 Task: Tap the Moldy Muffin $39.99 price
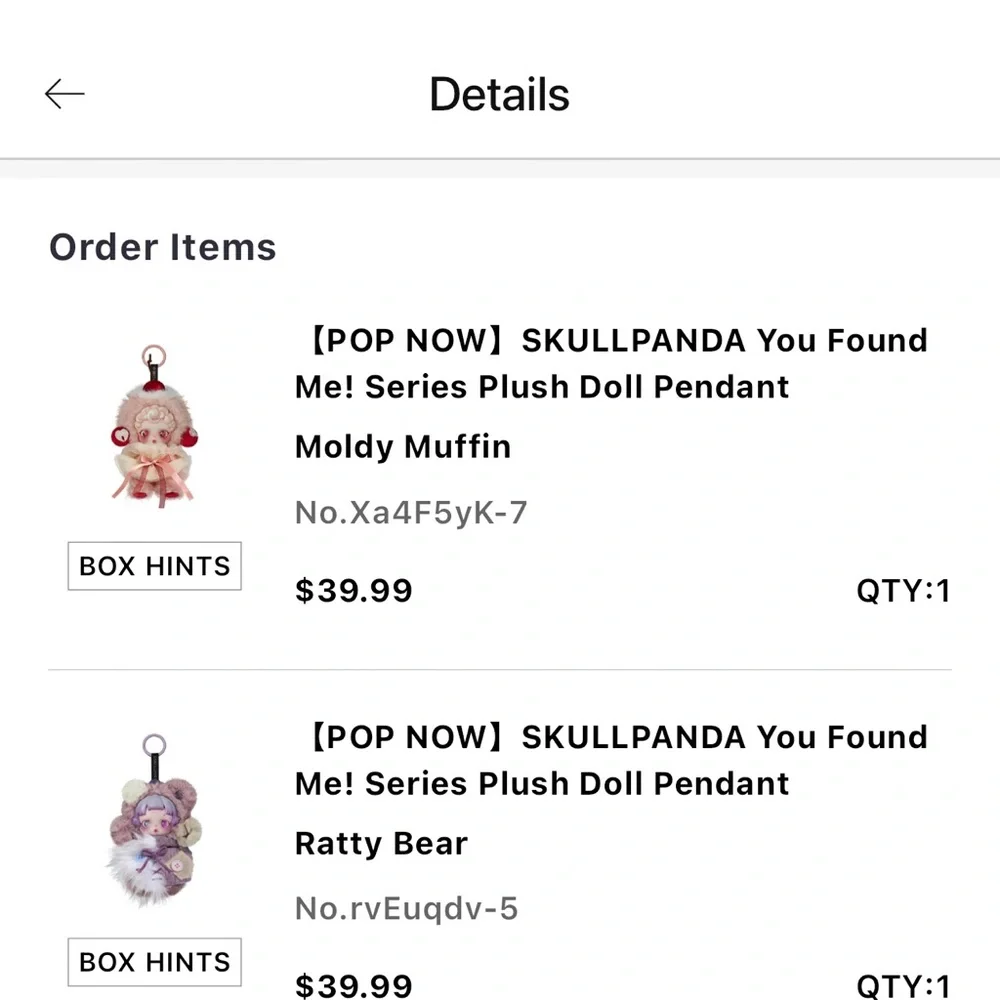coord(354,590)
